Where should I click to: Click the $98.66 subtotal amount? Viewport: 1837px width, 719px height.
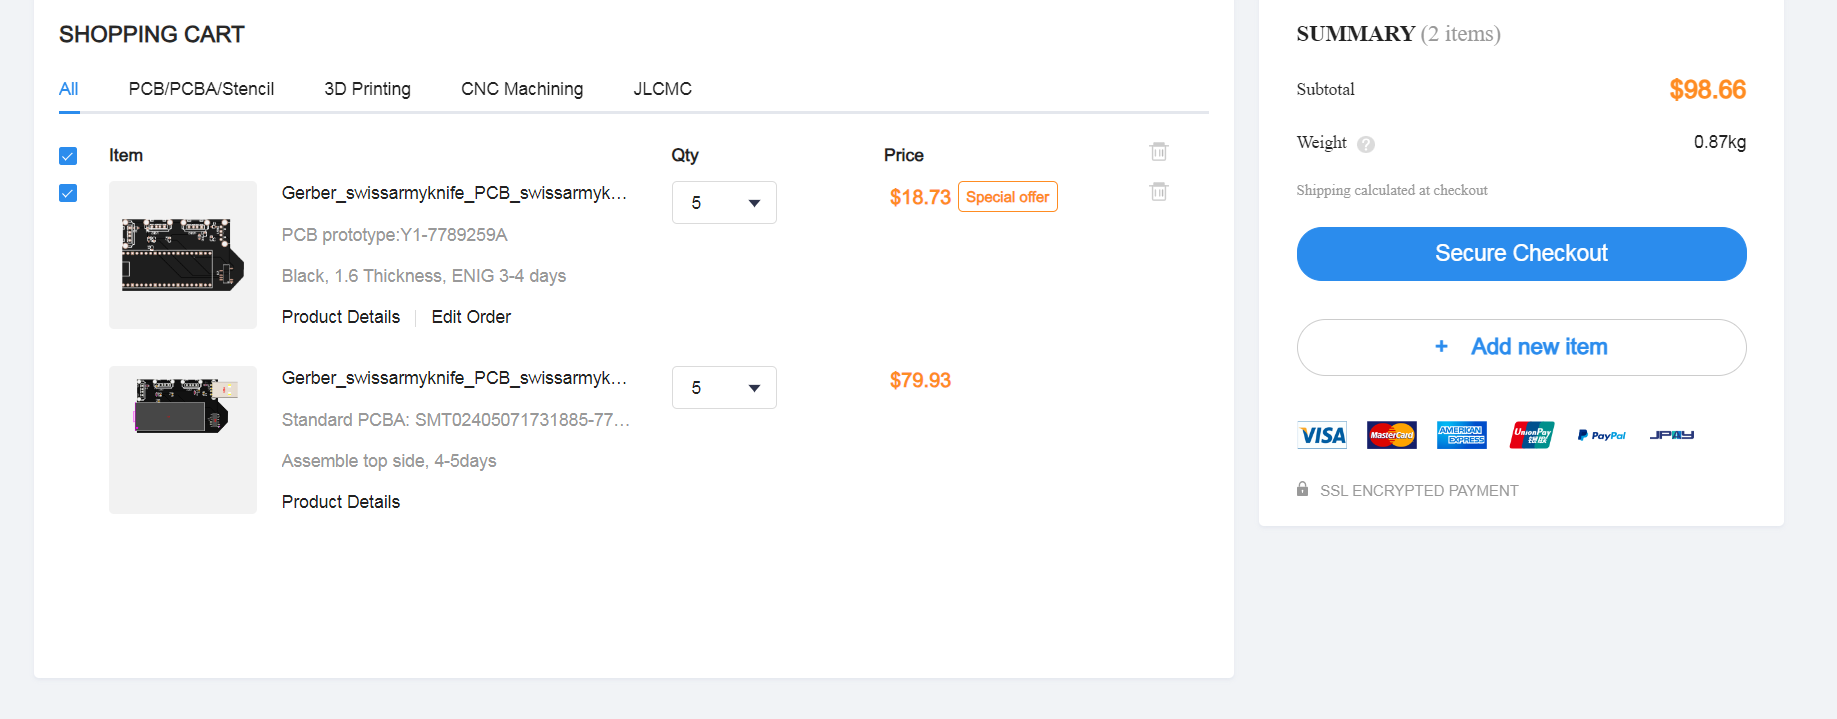coord(1707,90)
